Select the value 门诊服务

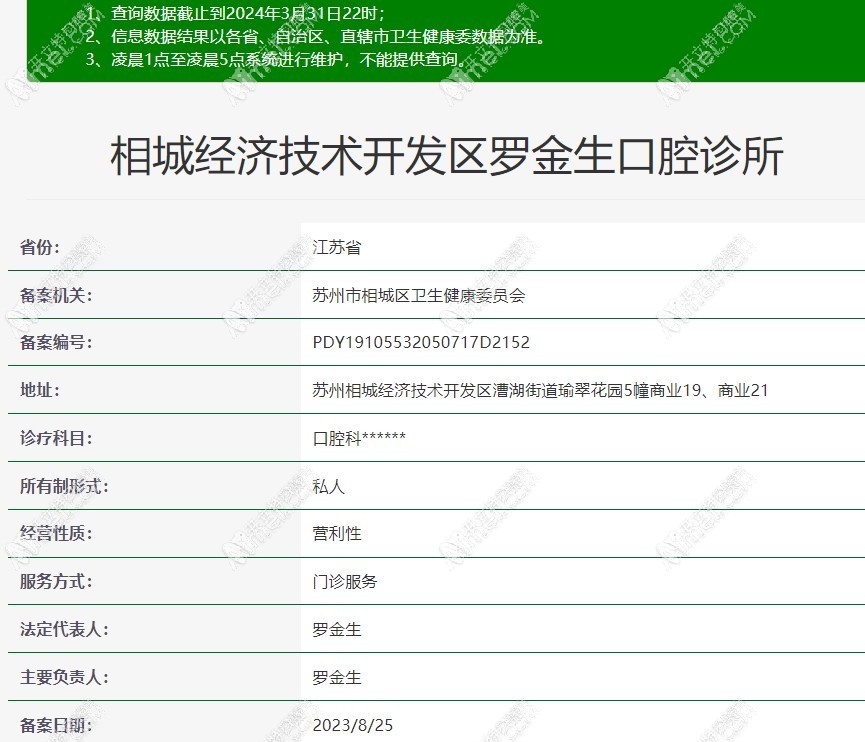click(345, 581)
